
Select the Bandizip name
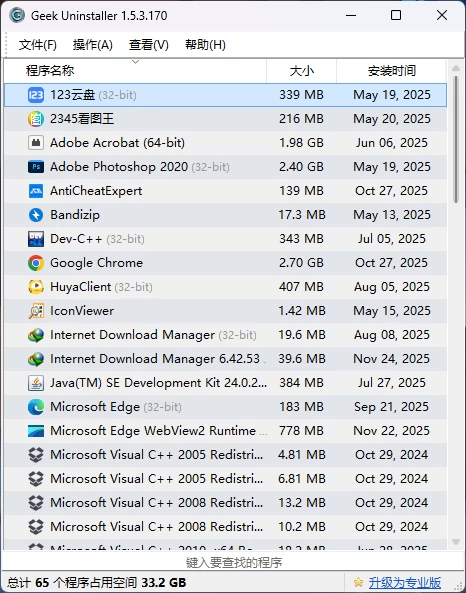click(x=75, y=215)
